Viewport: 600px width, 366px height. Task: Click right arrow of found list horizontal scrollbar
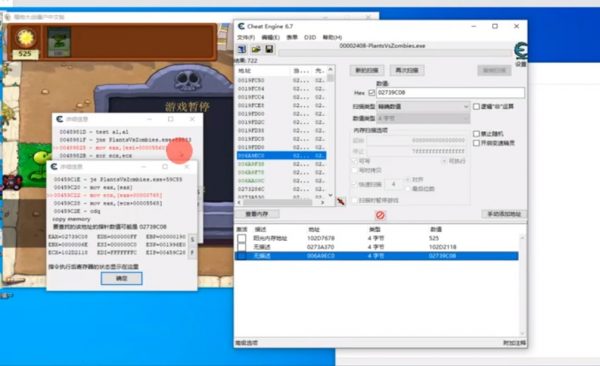[322, 202]
